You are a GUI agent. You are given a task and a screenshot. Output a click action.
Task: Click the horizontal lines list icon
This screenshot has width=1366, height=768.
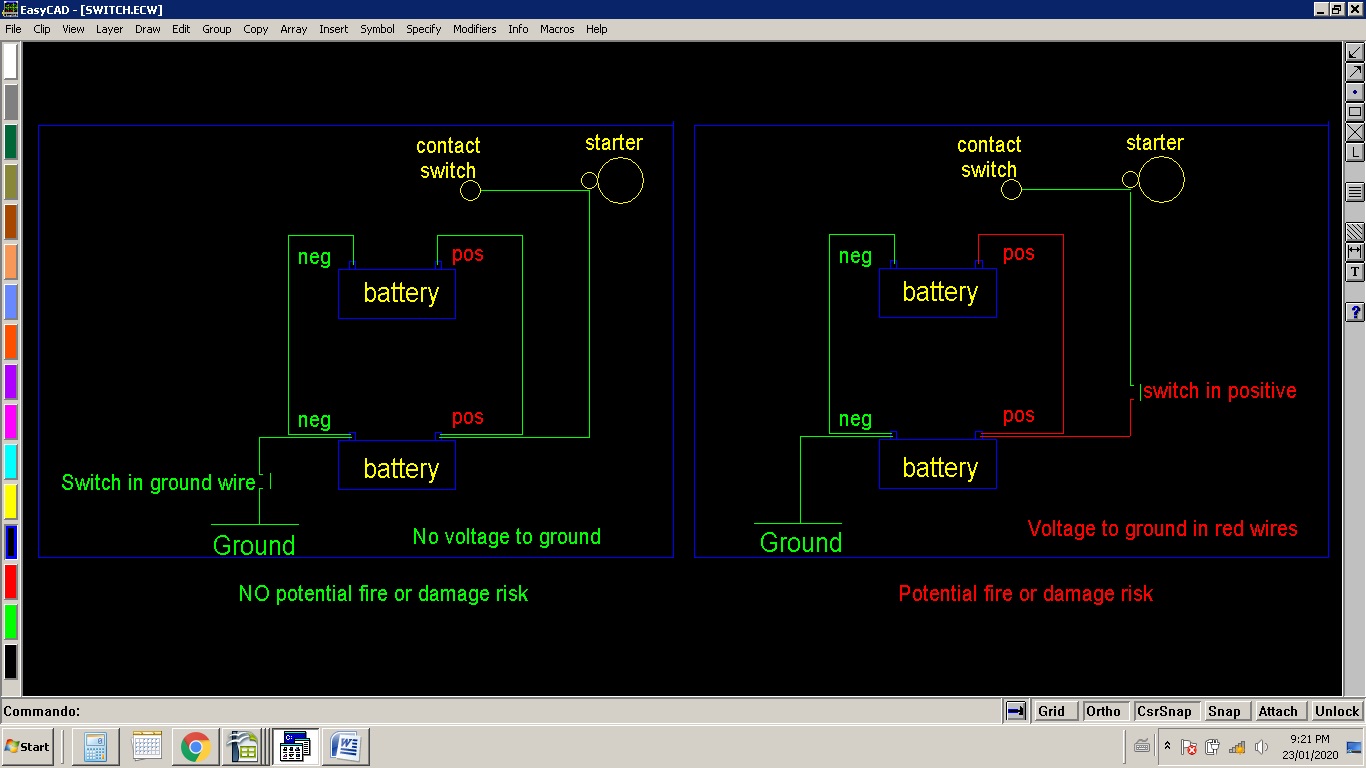1355,192
